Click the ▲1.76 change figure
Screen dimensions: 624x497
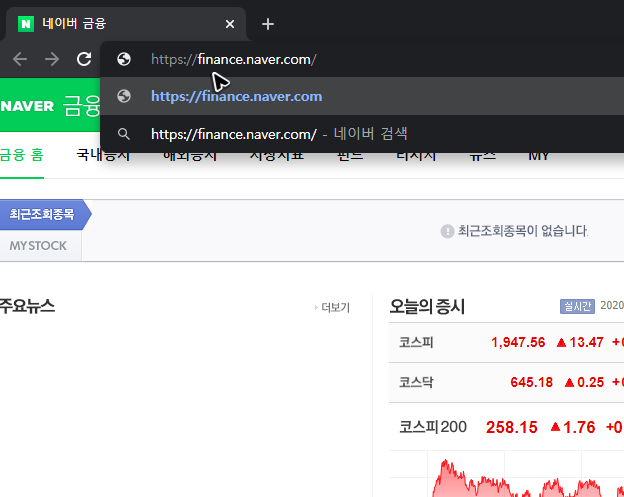(573, 427)
